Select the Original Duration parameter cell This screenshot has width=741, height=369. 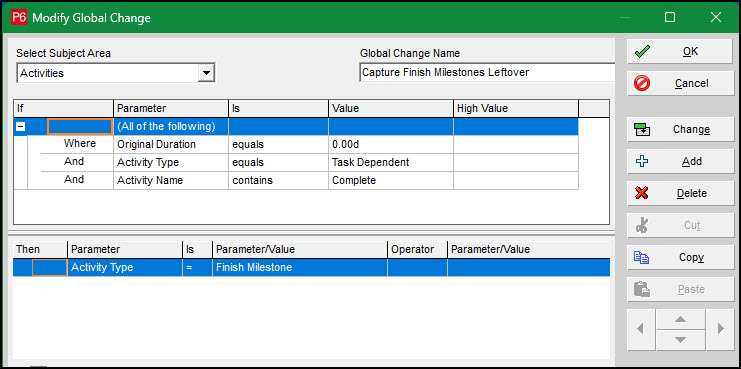point(171,145)
